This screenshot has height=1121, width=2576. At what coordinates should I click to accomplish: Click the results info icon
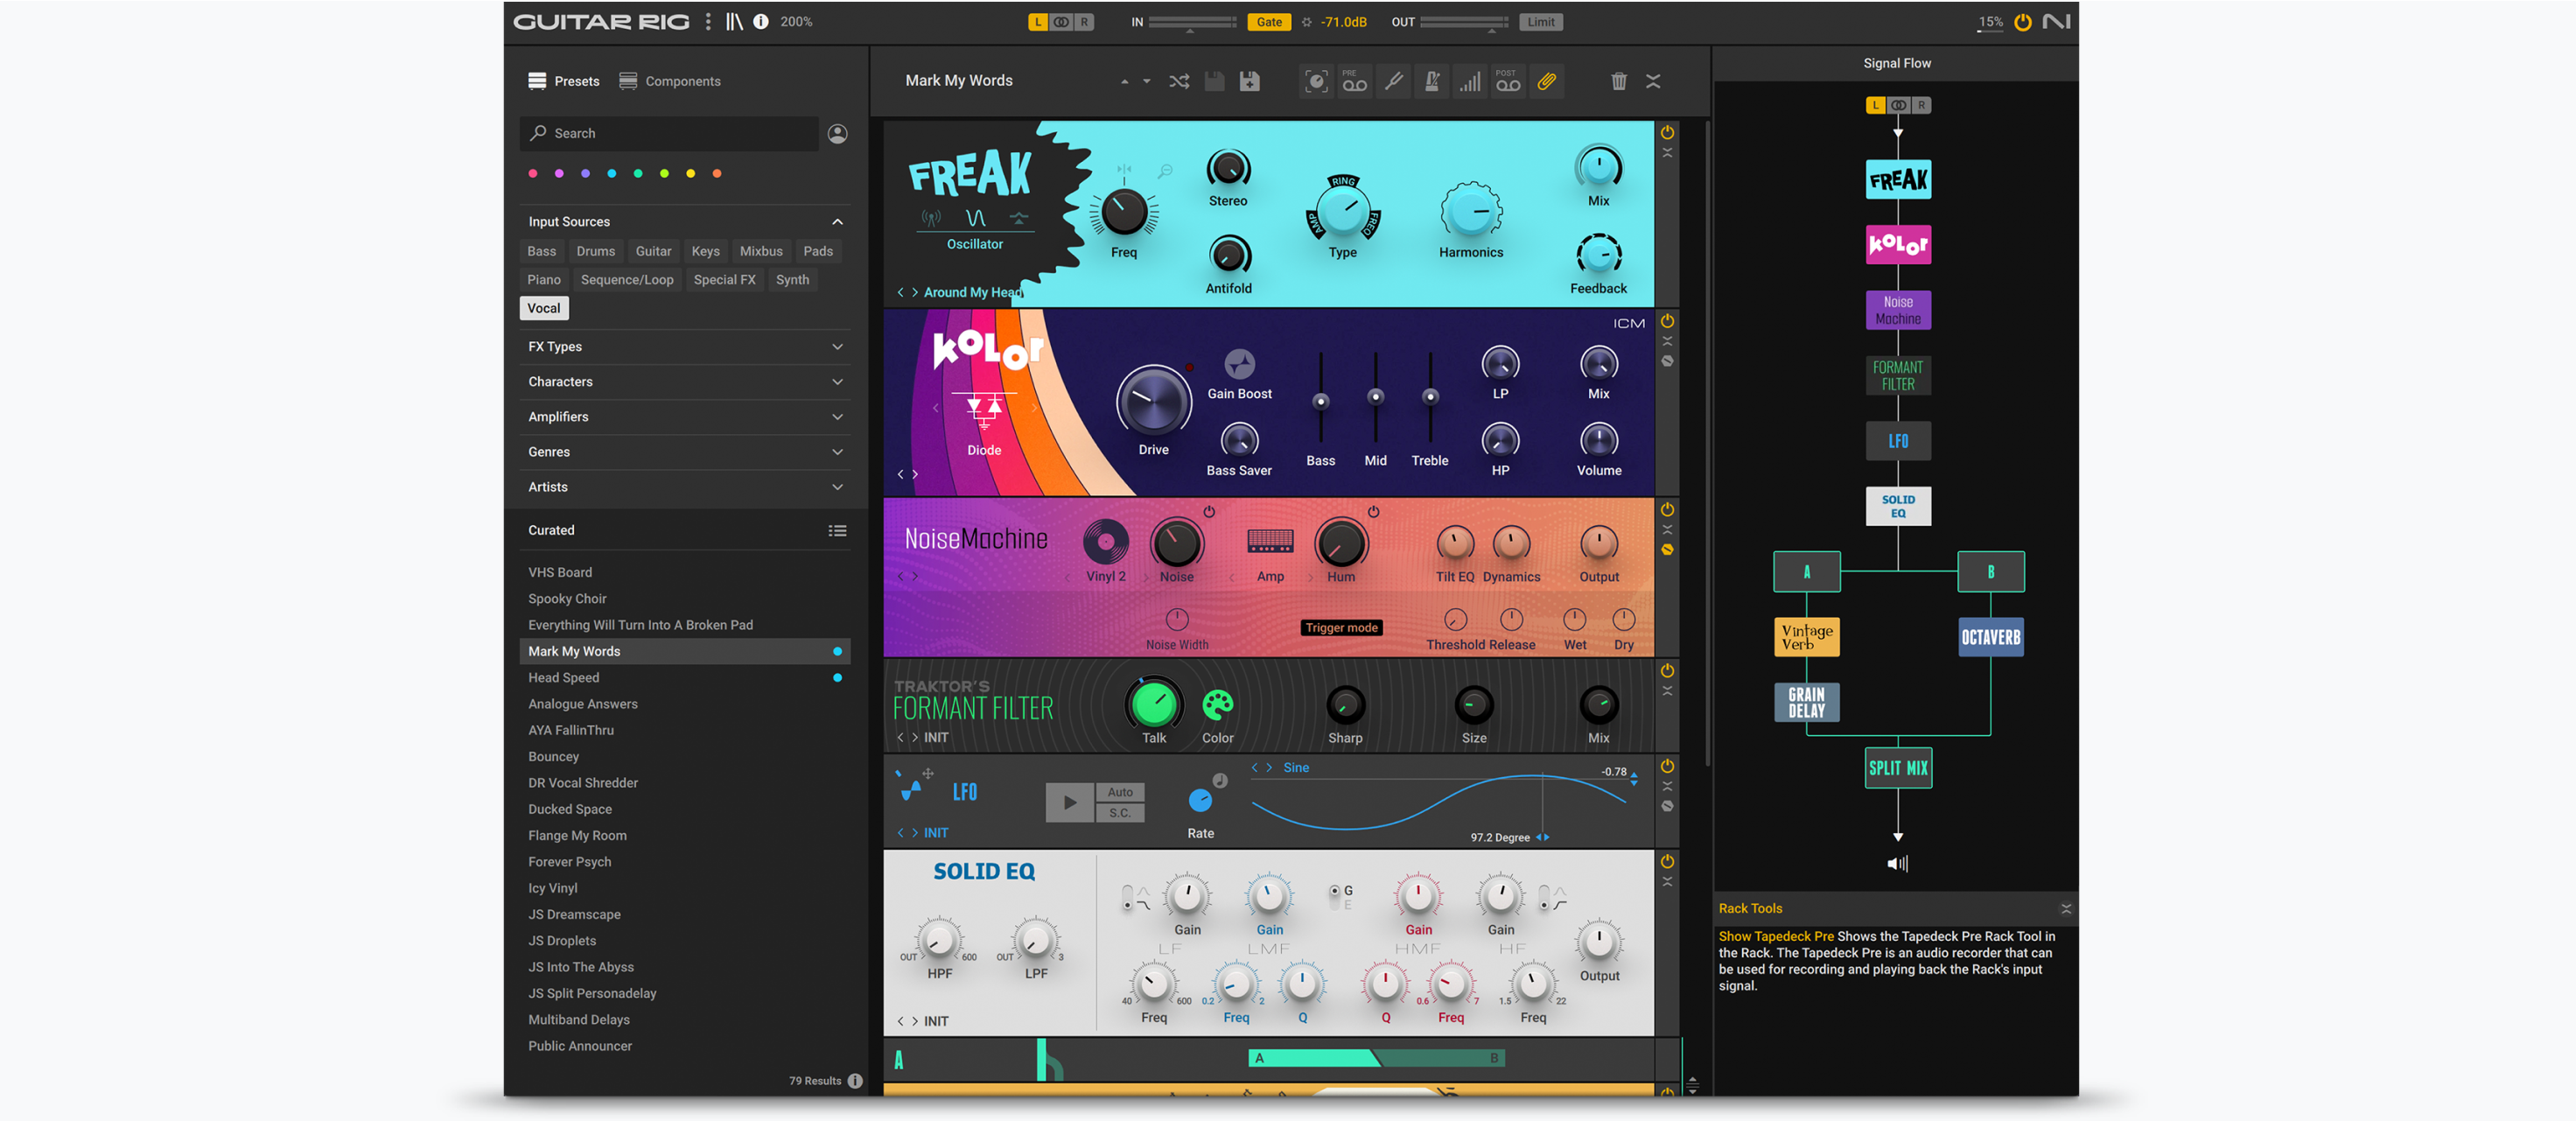[x=855, y=1081]
